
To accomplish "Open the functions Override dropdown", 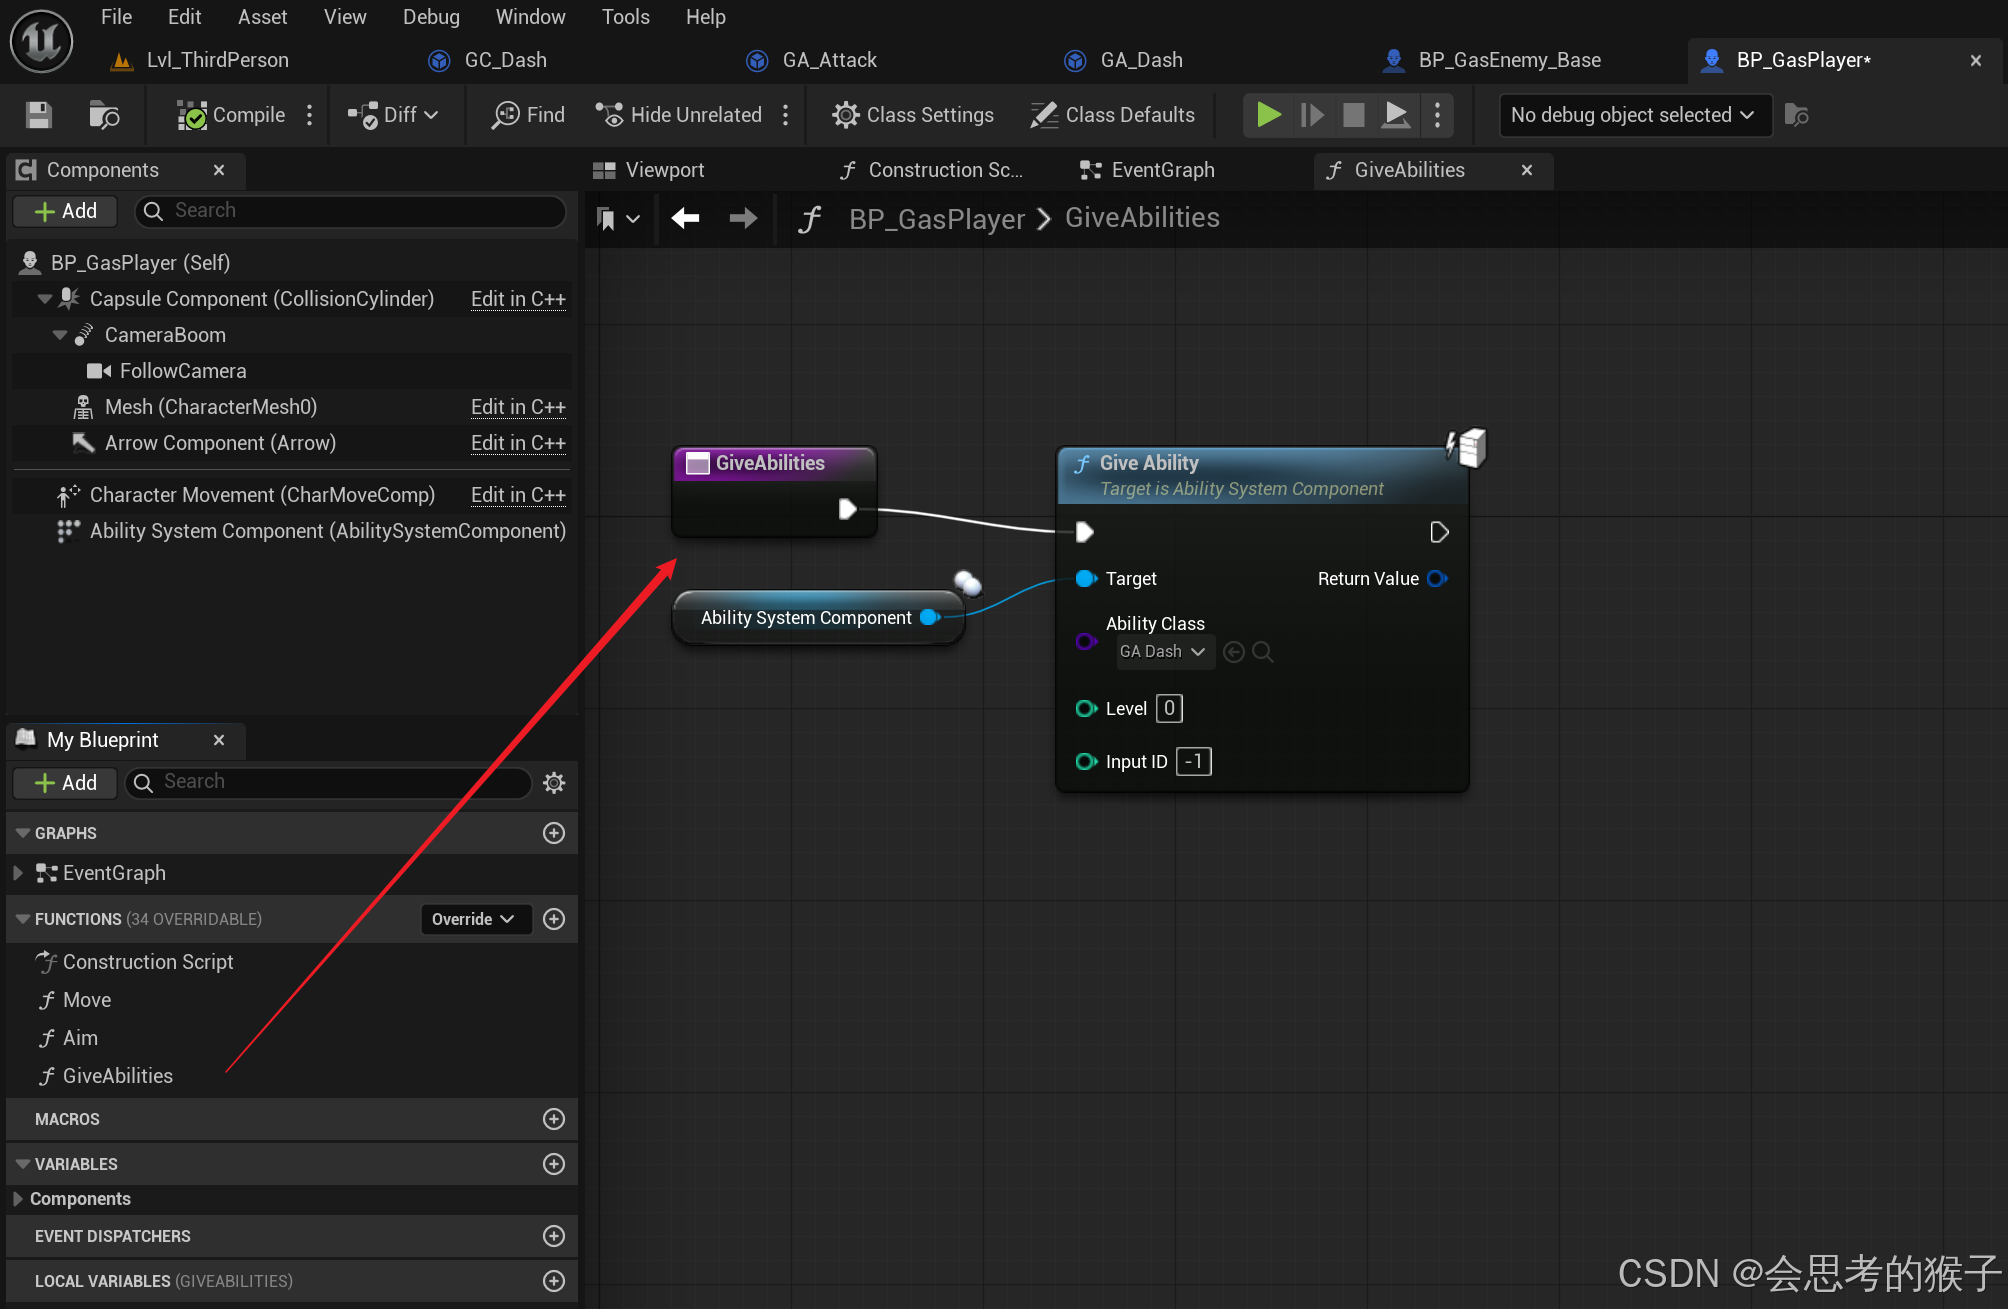I will tap(474, 919).
